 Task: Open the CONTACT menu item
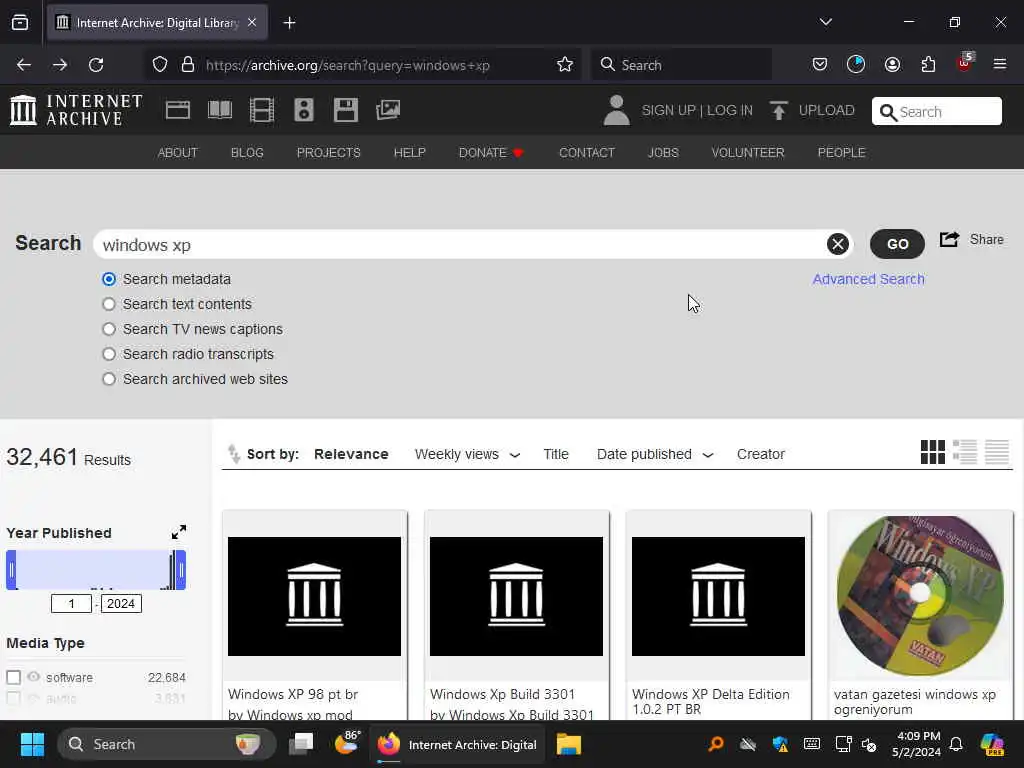pos(586,153)
